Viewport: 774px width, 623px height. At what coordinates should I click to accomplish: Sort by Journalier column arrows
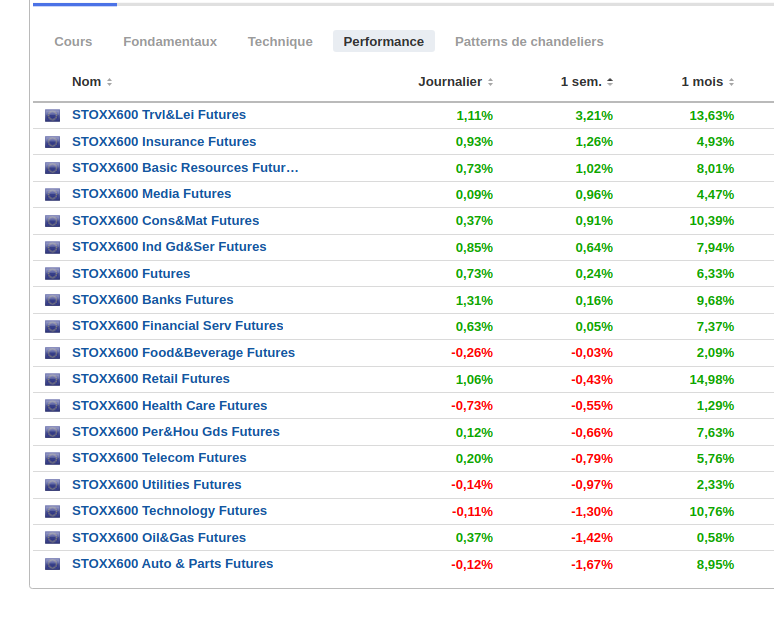click(490, 82)
